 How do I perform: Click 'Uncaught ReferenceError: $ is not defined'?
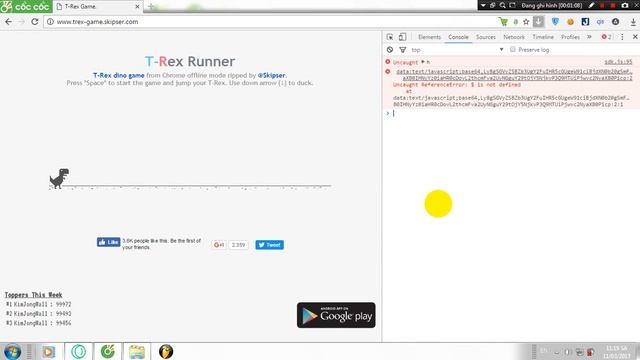point(456,84)
